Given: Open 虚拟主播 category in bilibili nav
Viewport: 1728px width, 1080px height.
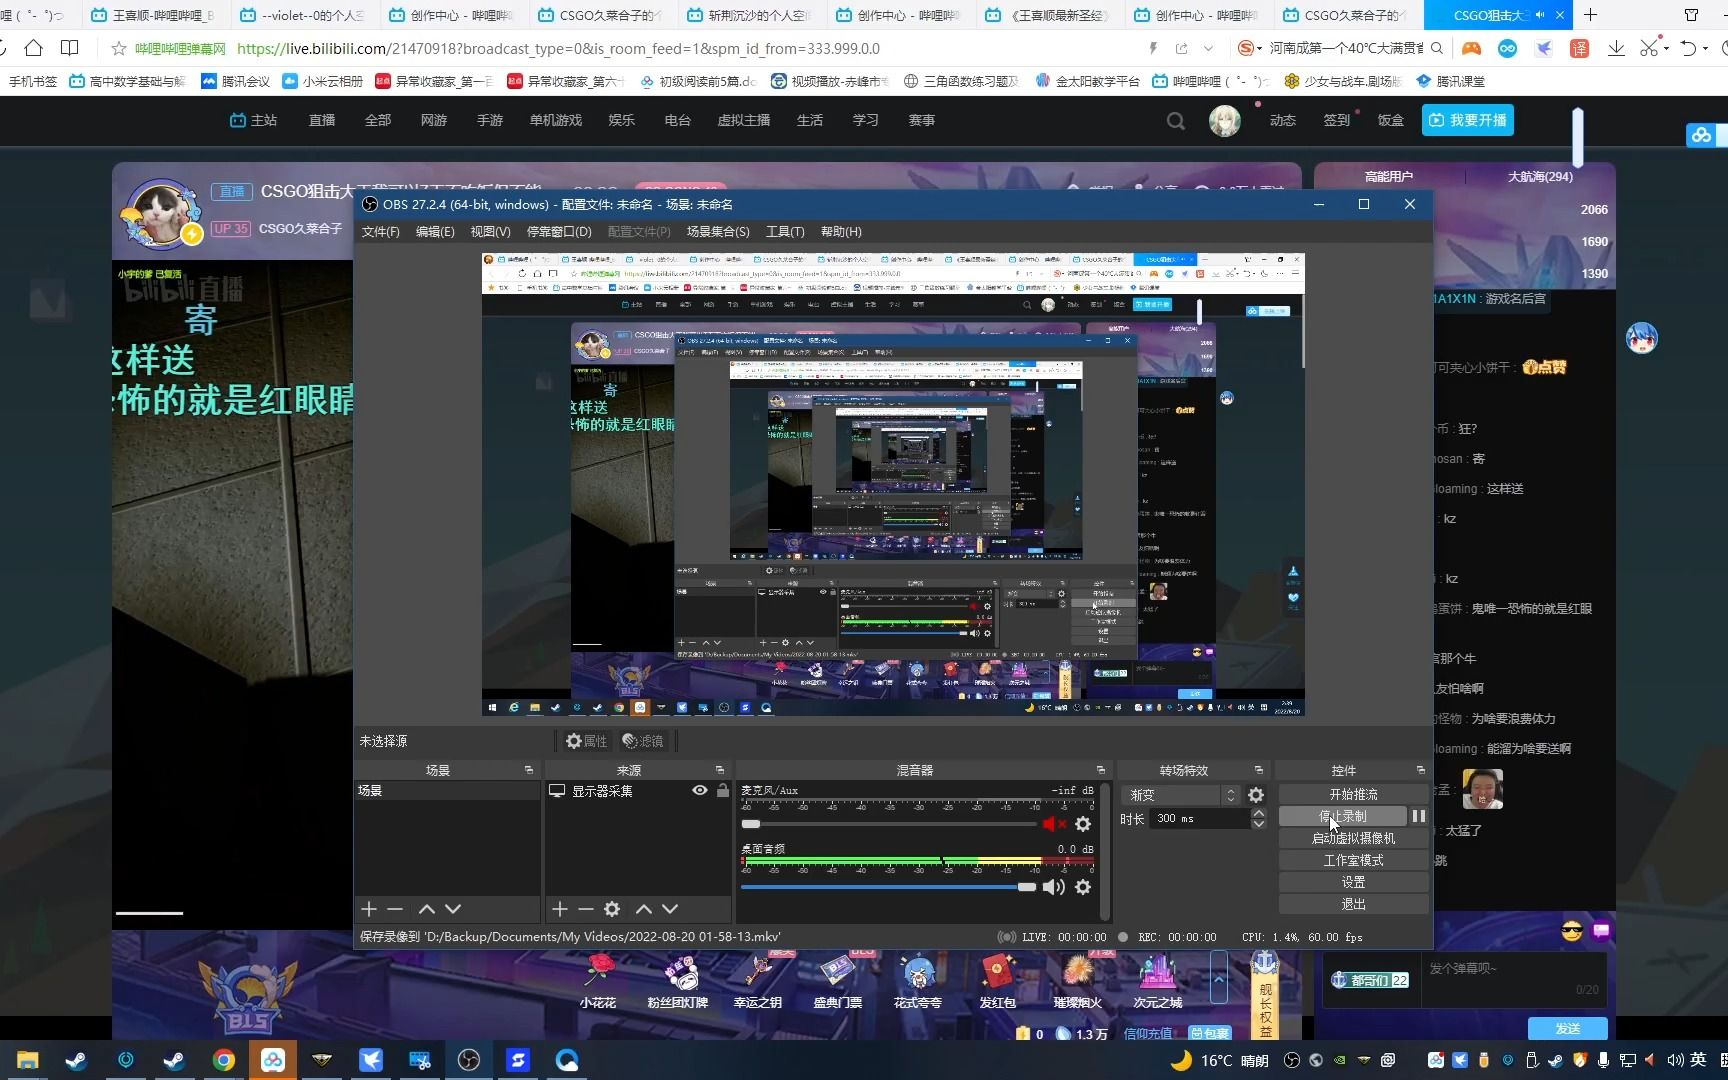Looking at the screenshot, I should tap(744, 120).
